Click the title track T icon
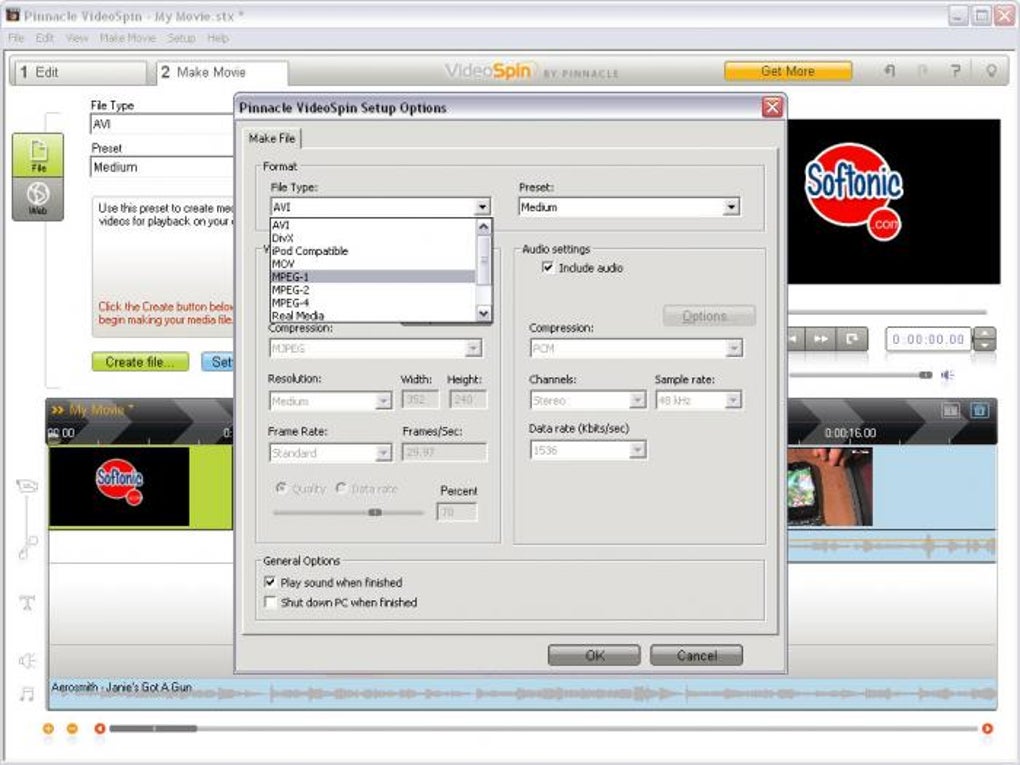Screen dimensions: 1020x765 (x=27, y=602)
